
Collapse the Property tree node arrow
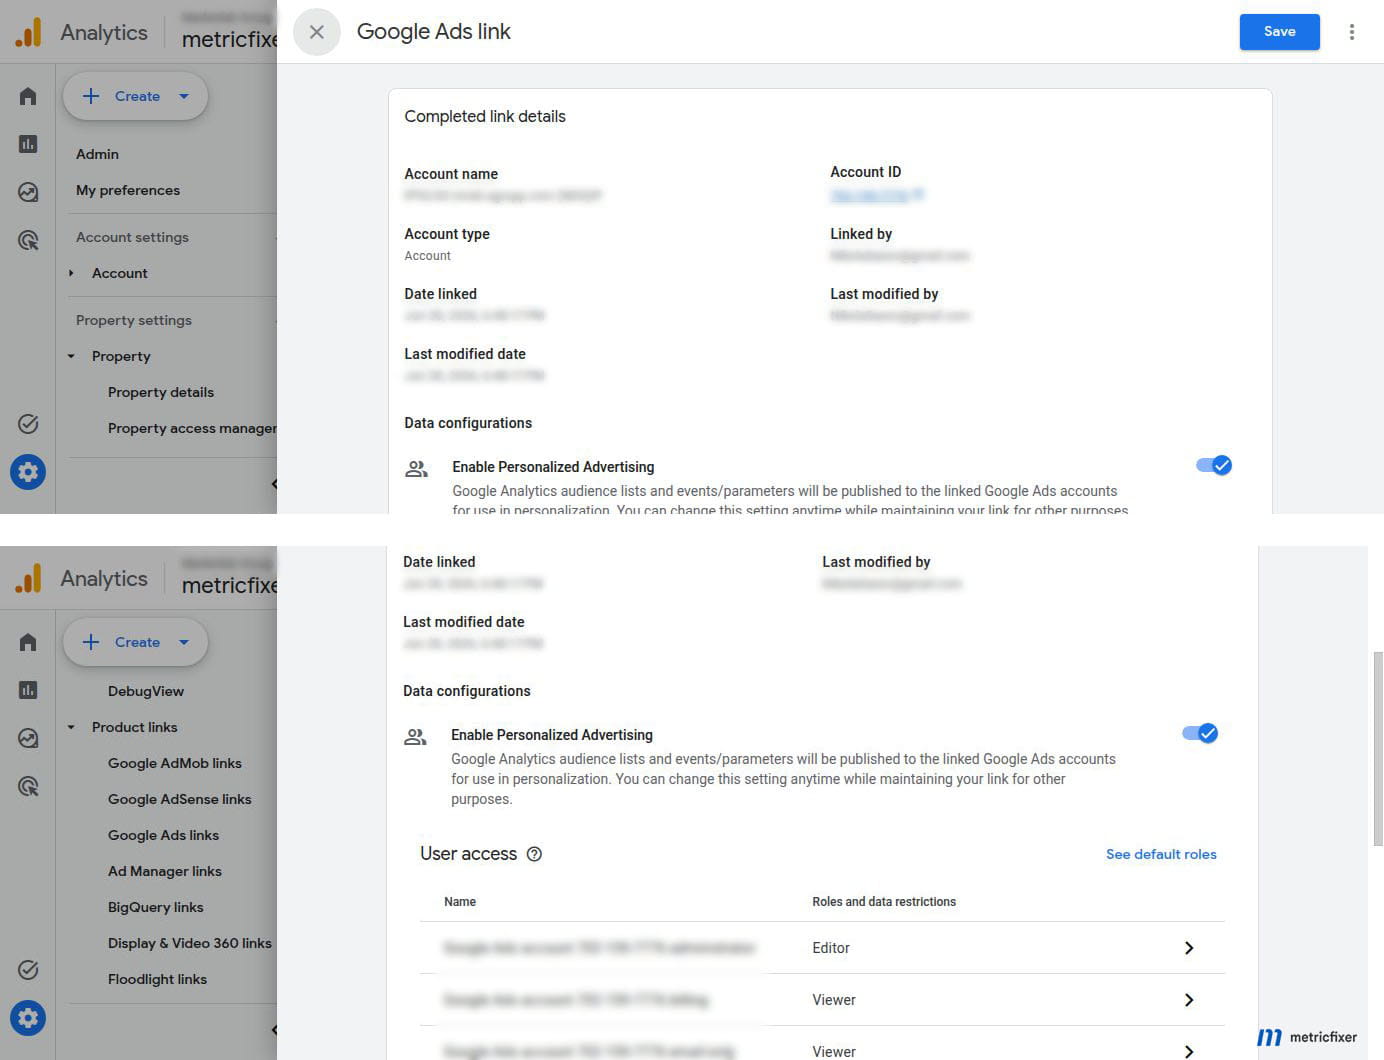(71, 356)
